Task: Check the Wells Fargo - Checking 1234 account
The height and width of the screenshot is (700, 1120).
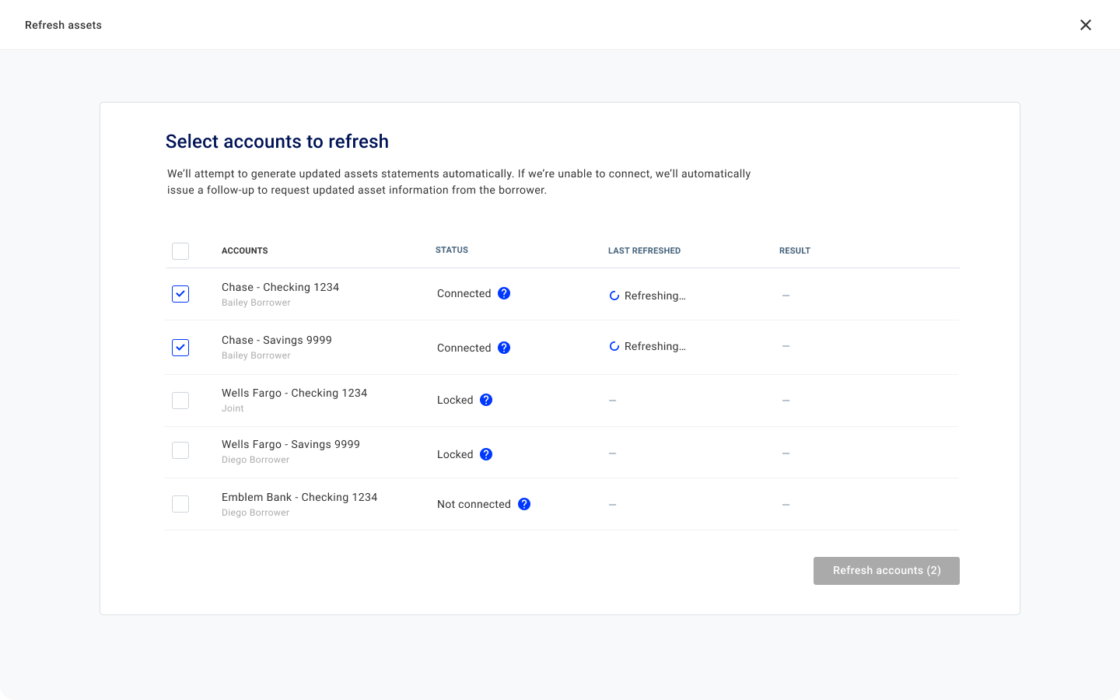Action: 180,400
